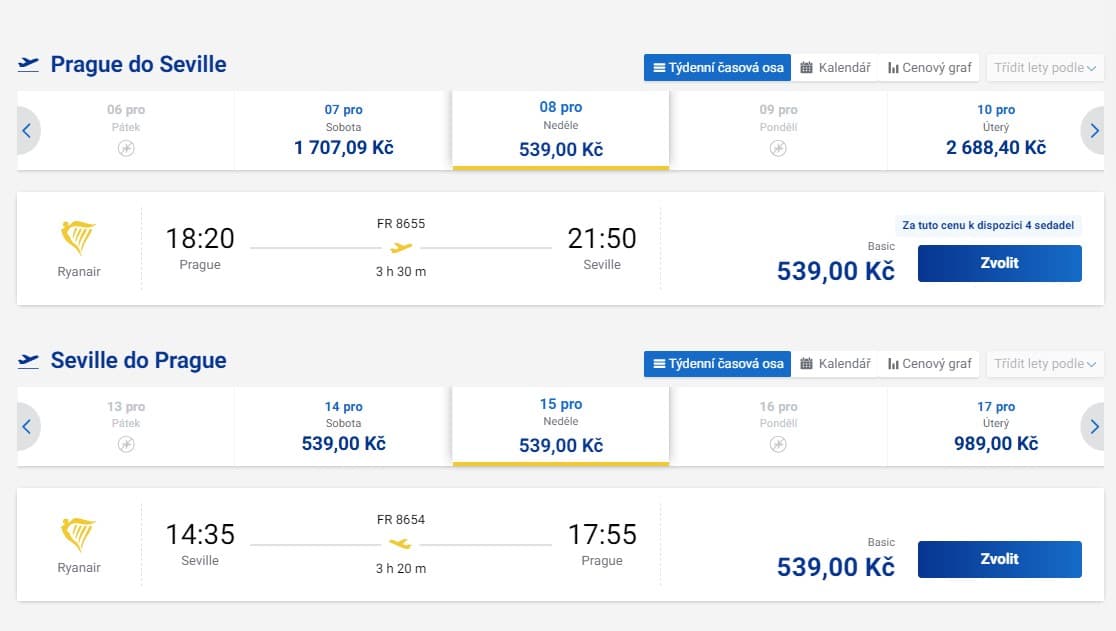
Task: Open Cenový graf for Prague to Seville
Action: [x=929, y=68]
